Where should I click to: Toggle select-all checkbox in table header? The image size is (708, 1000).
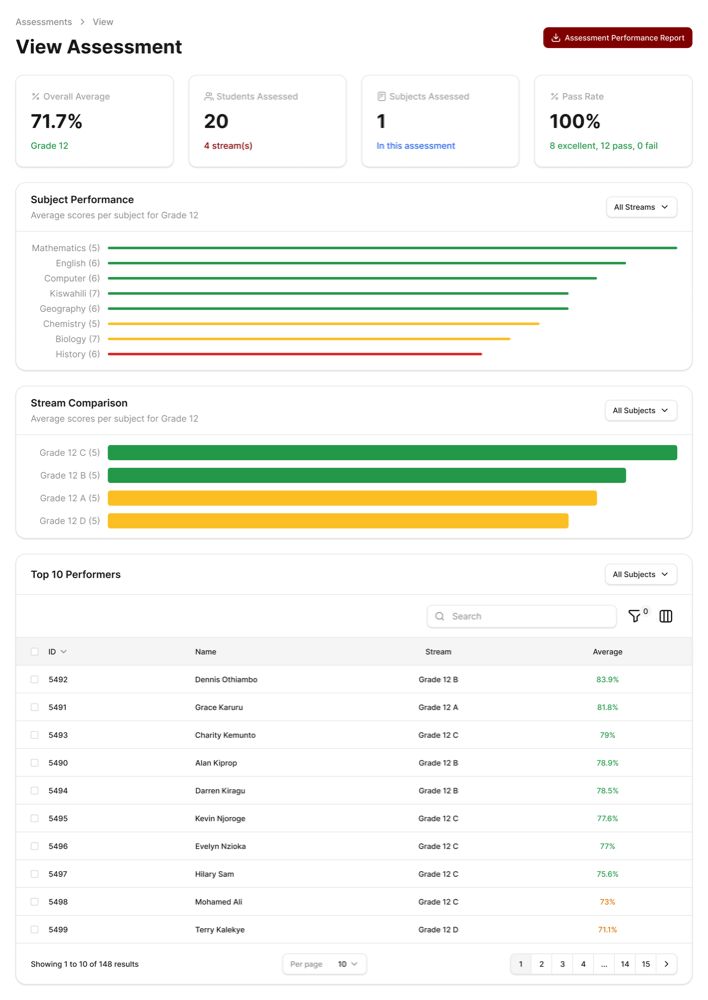(x=34, y=652)
